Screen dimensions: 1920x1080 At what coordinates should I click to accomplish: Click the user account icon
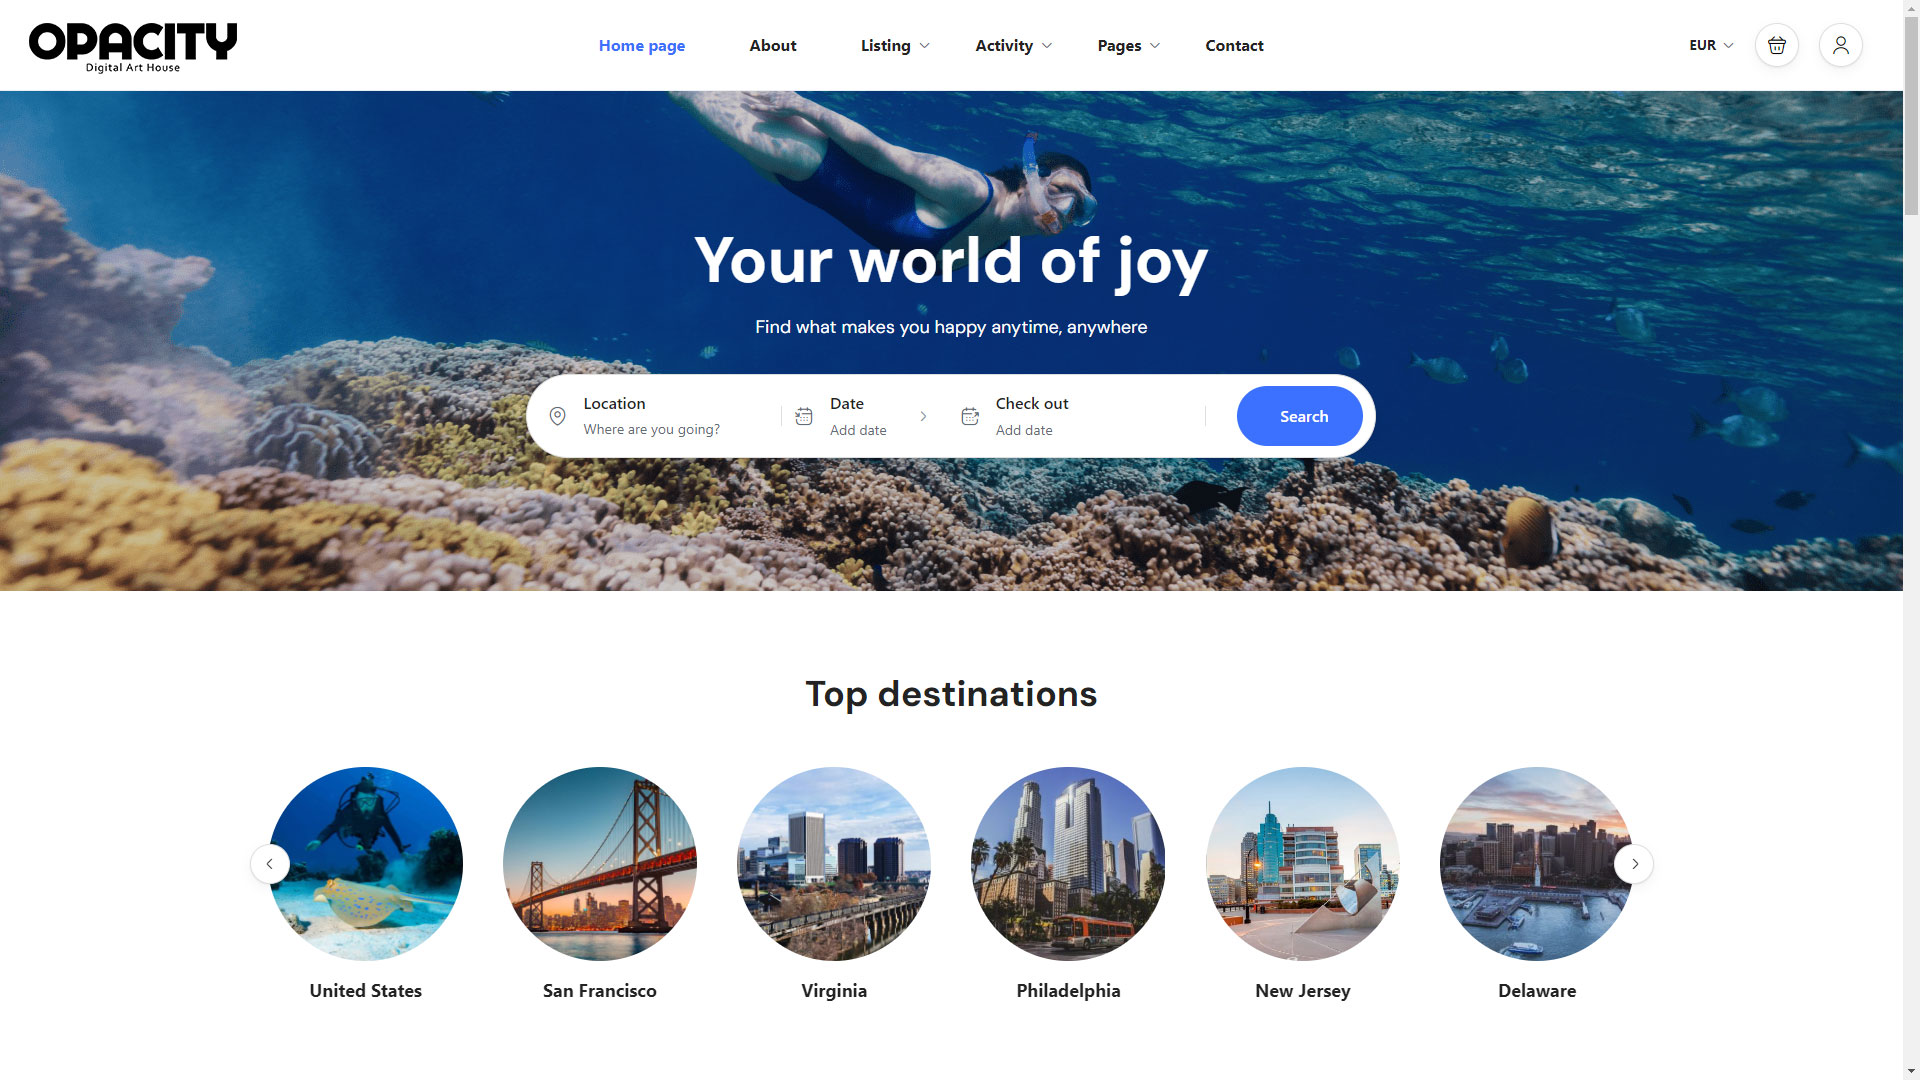[x=1840, y=45]
